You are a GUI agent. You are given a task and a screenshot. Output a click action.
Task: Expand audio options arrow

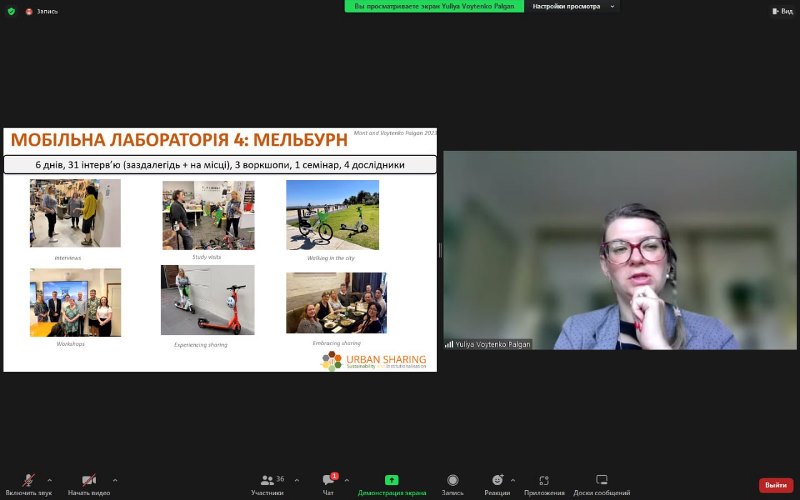click(50, 480)
